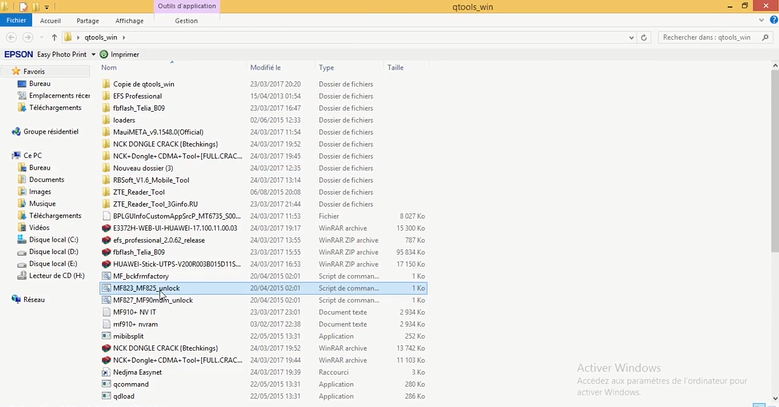Select the RBSoft_V1.6_Mobile_Tool folder icon

click(x=106, y=180)
